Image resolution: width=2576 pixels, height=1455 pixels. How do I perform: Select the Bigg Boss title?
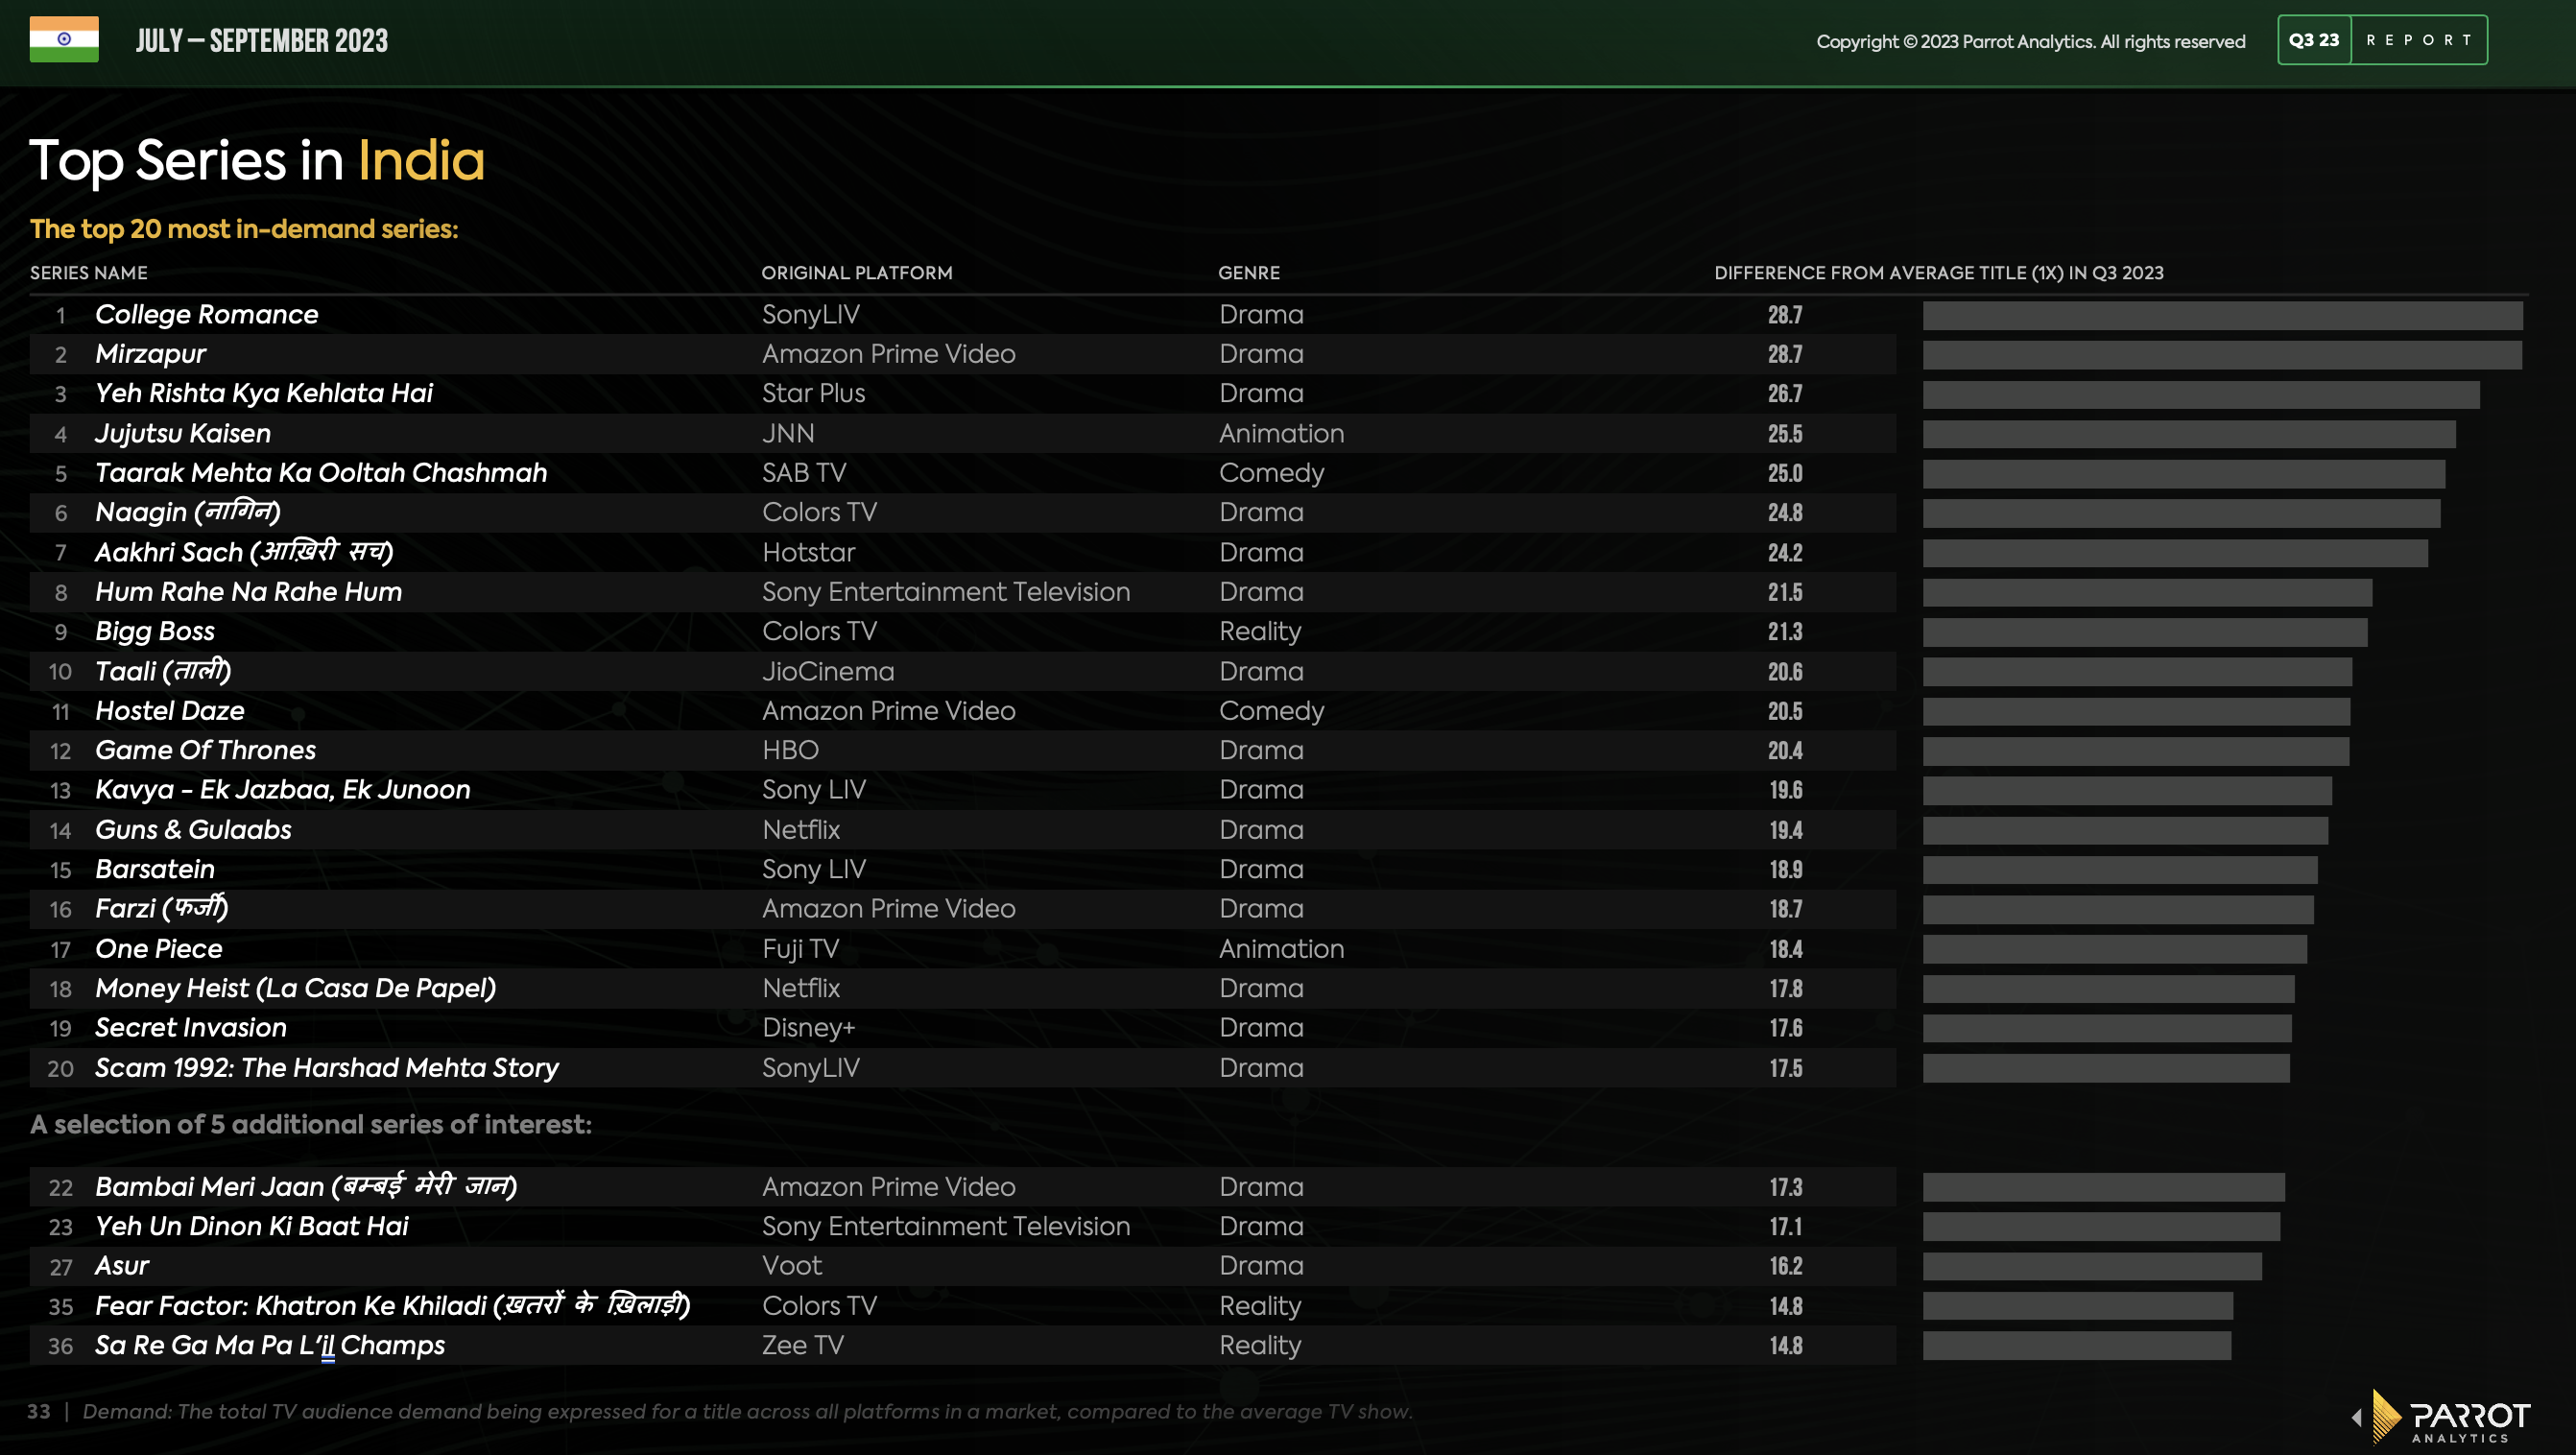click(x=155, y=631)
